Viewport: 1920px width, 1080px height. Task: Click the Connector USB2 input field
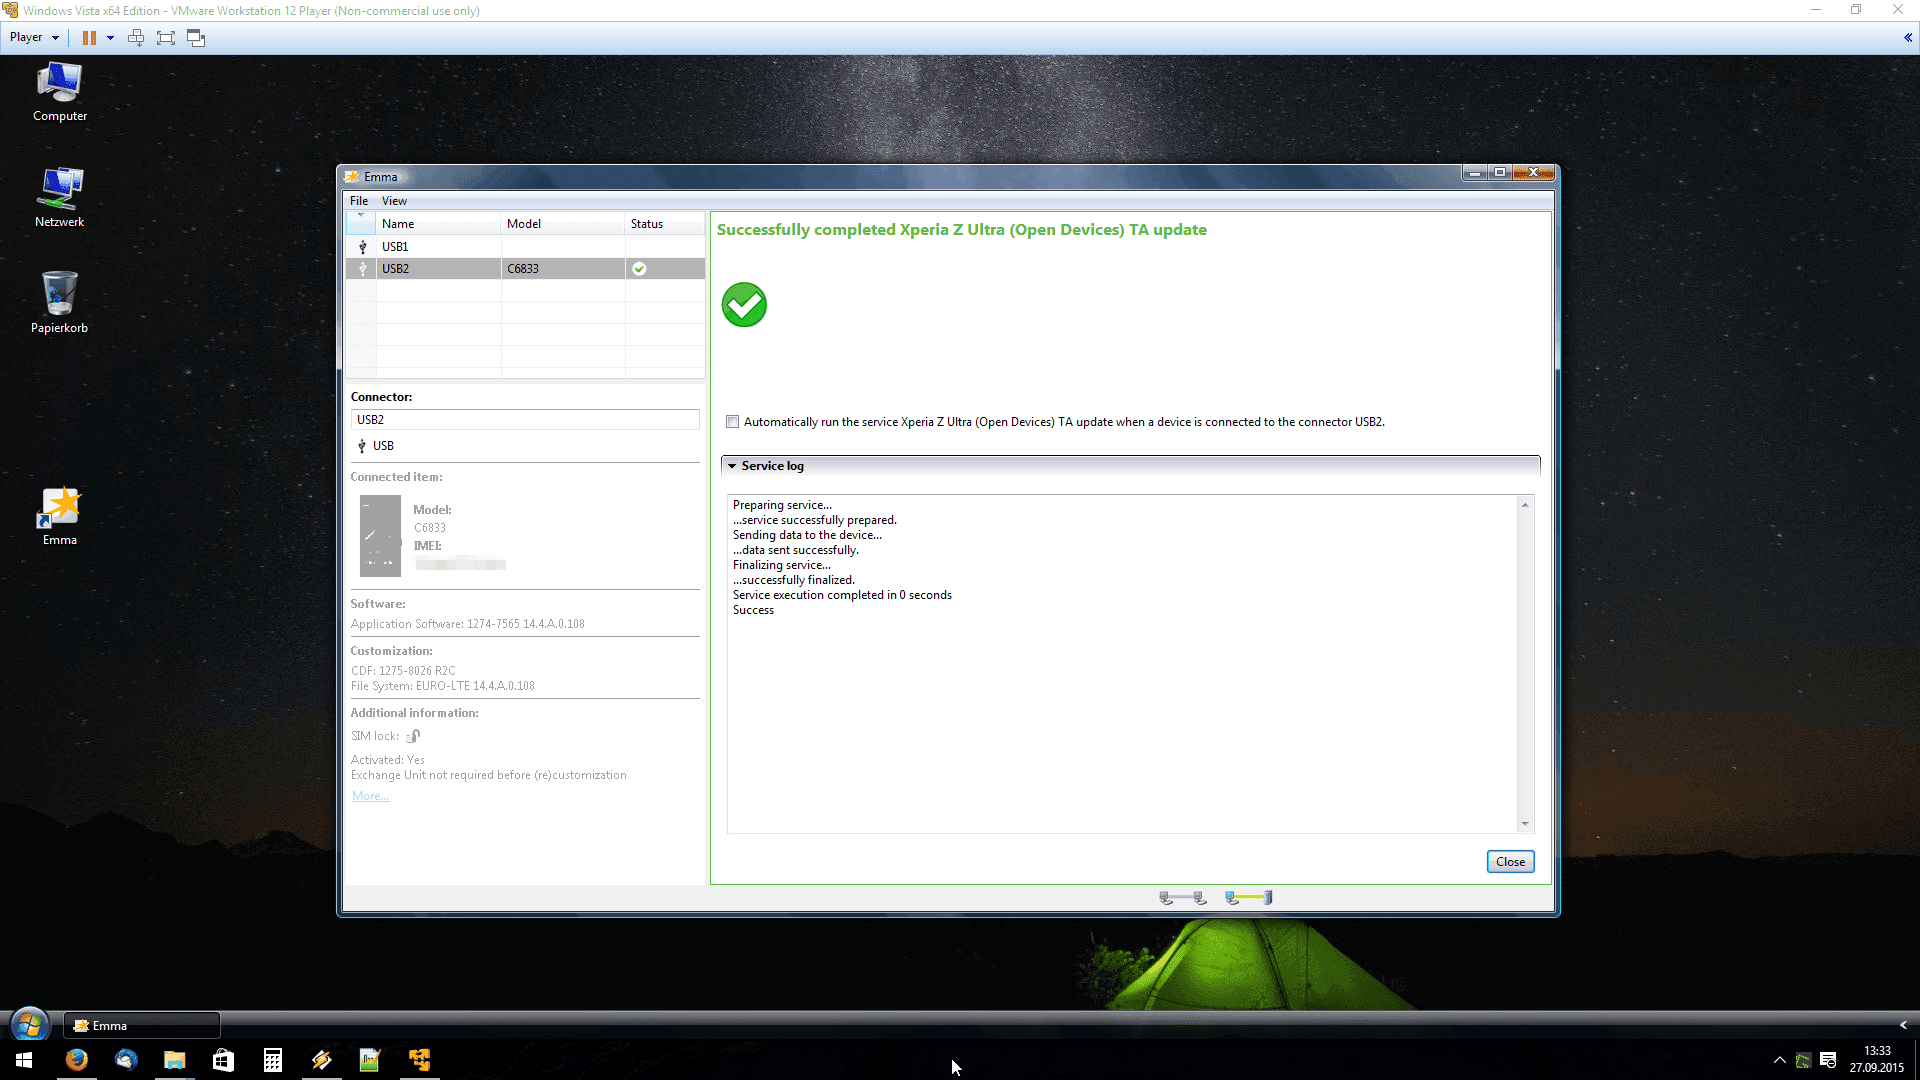click(525, 420)
